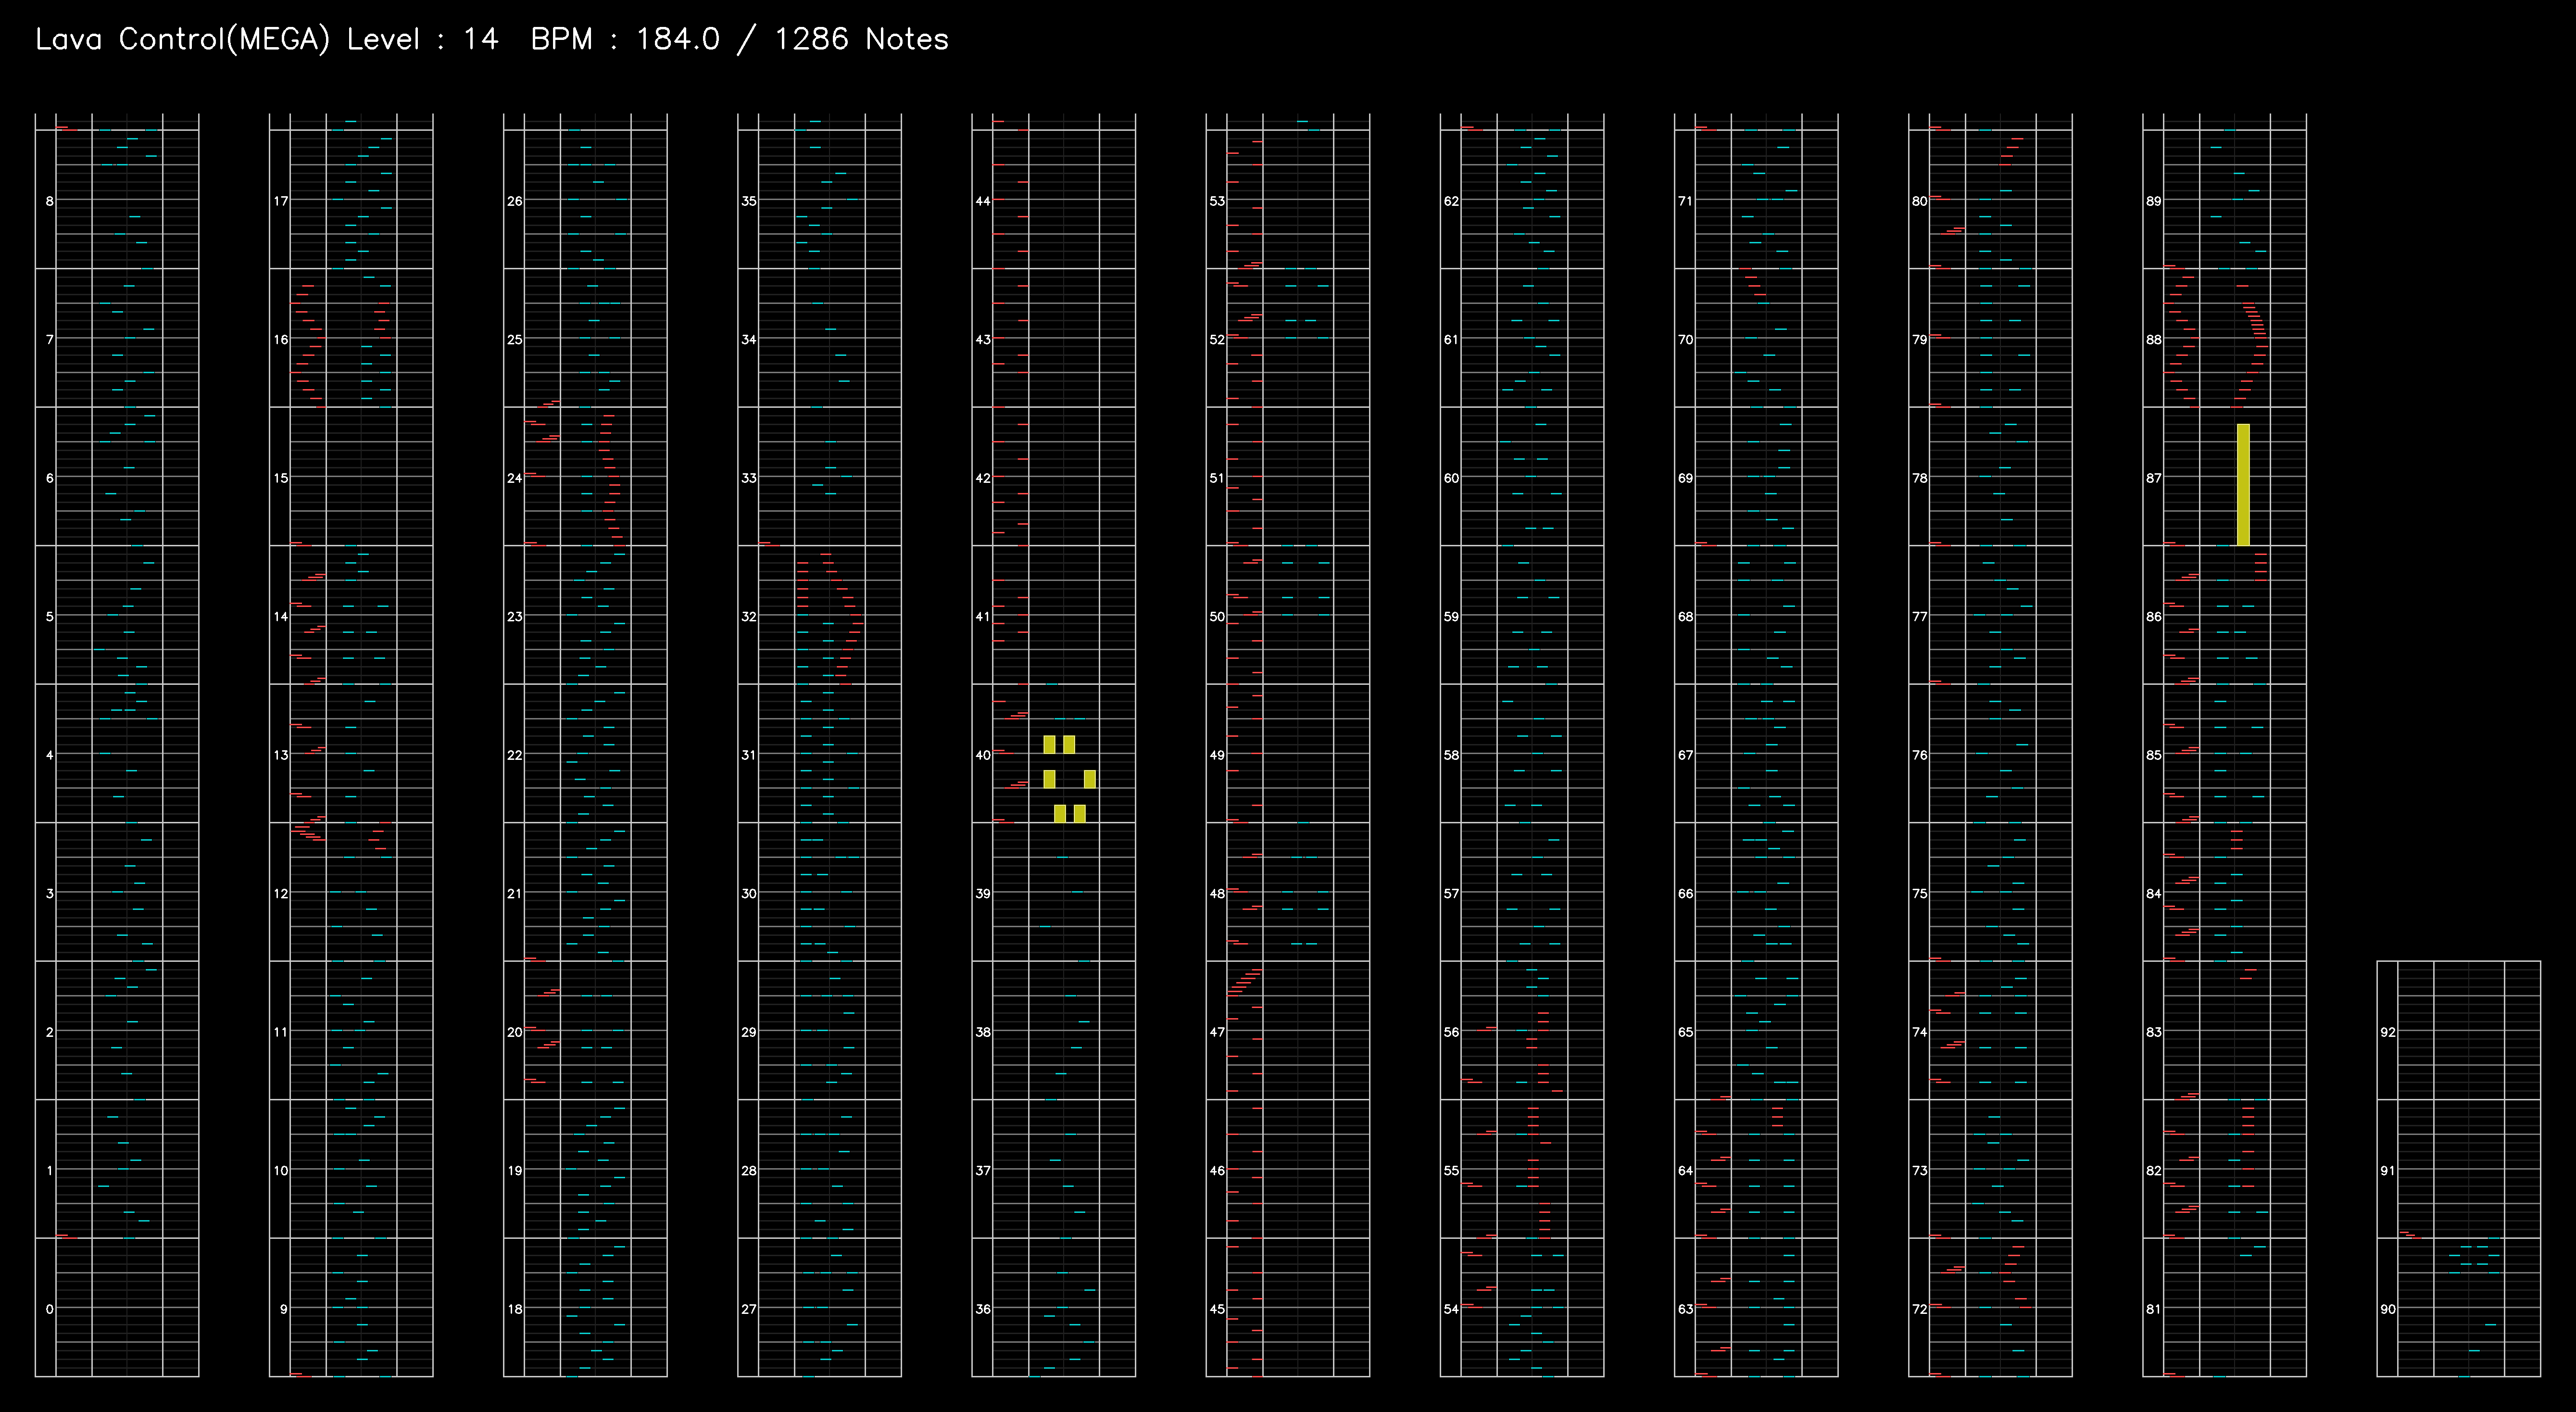Screen dimensions: 2576x1412
Task: Click measure number 72 label
Action: coord(1919,1309)
